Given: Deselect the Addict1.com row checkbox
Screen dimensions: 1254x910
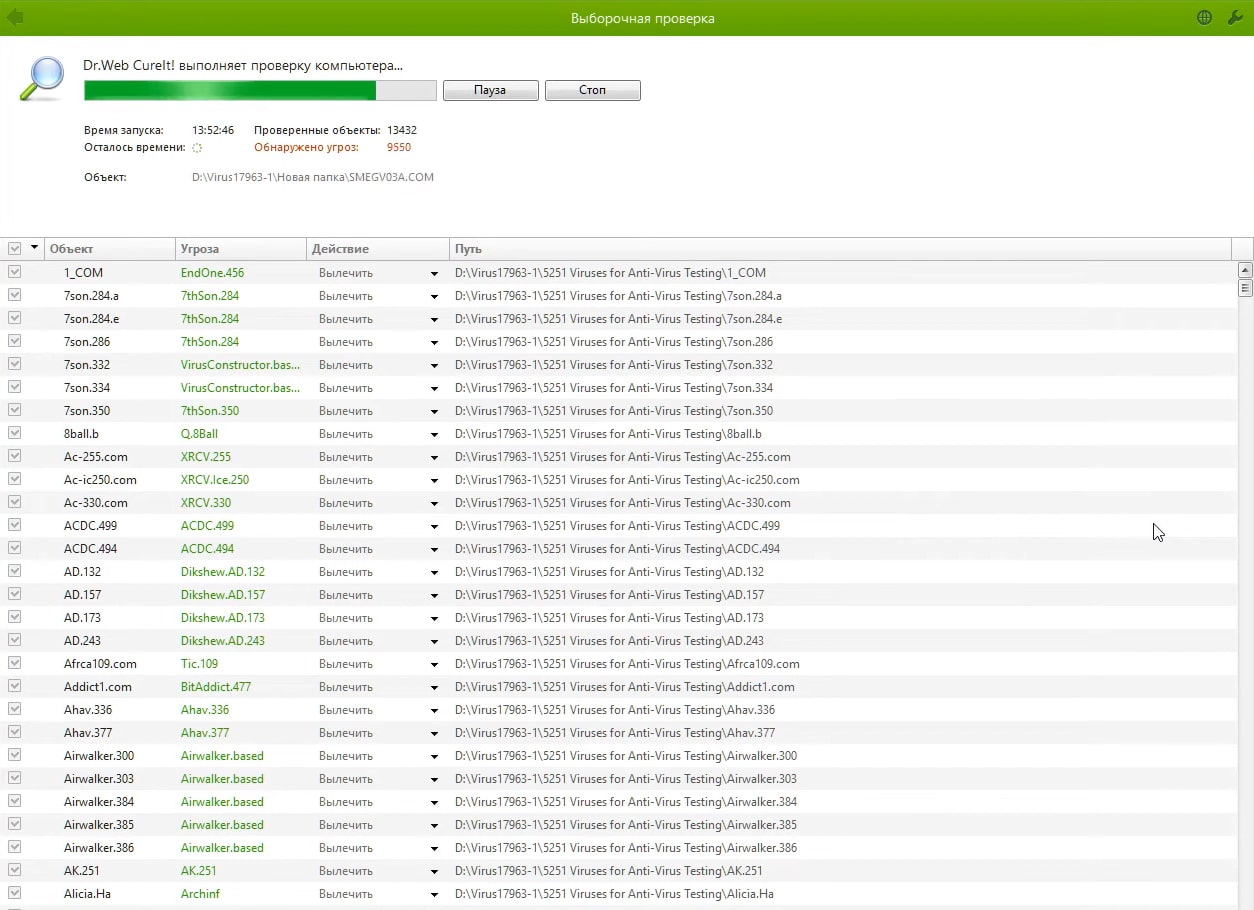Looking at the screenshot, I should click(15, 686).
